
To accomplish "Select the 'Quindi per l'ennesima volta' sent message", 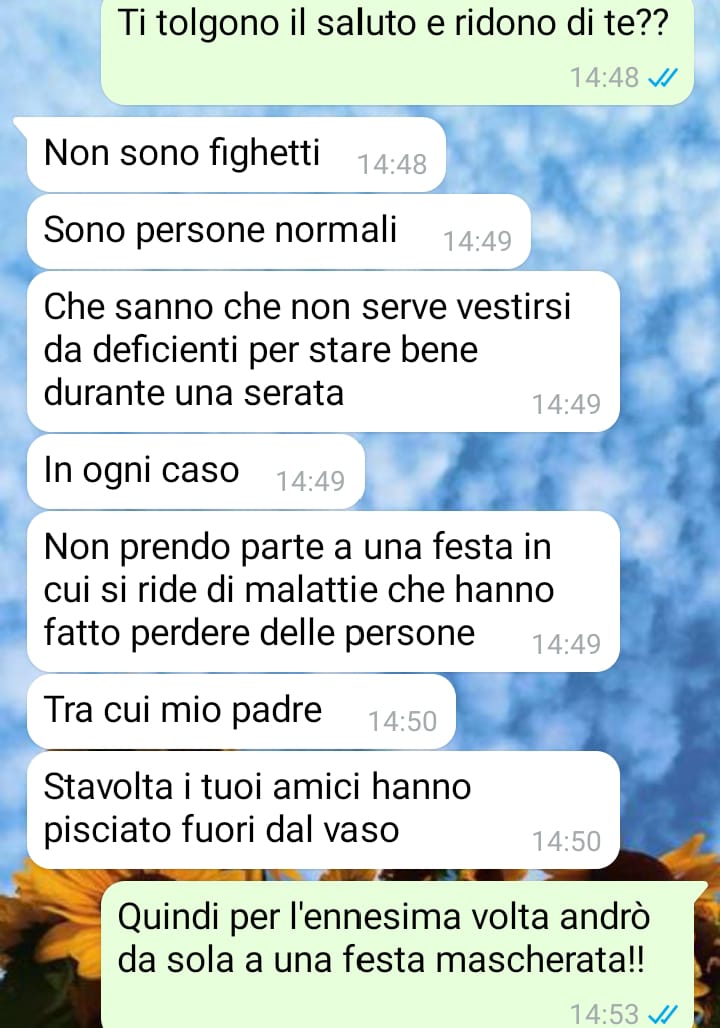I will [397, 955].
